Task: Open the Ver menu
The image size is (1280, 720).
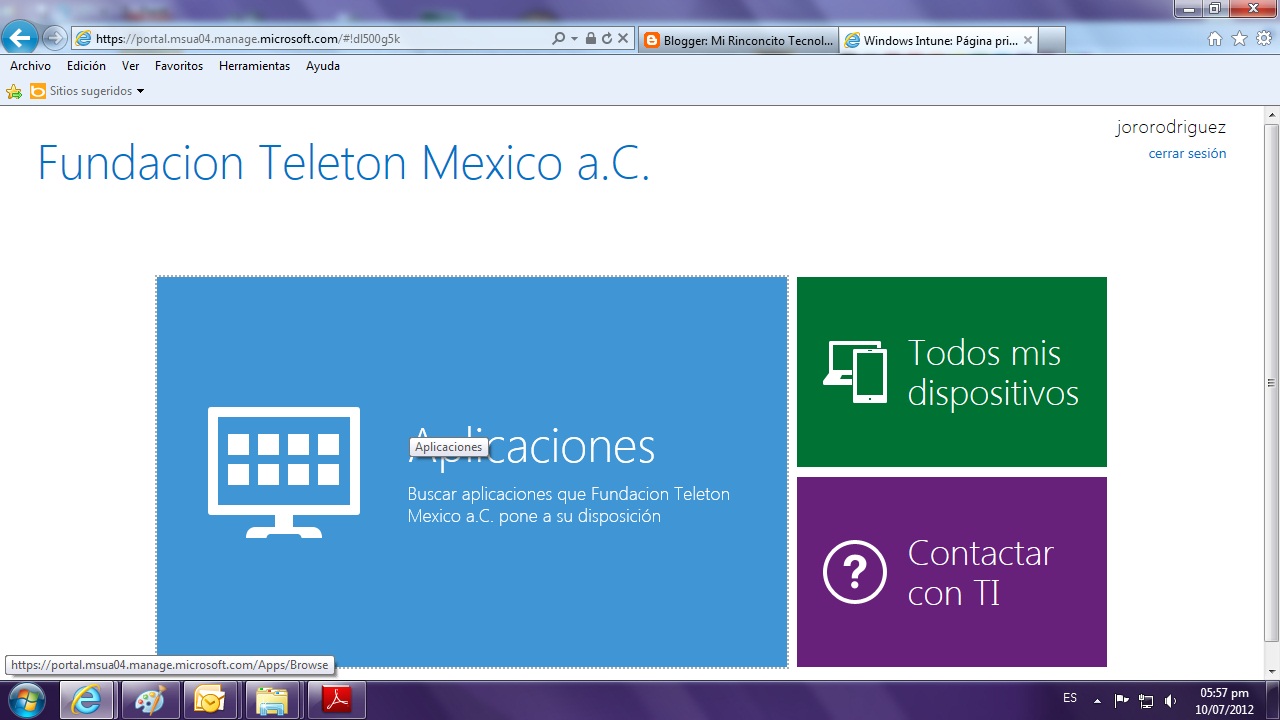Action: 130,66
